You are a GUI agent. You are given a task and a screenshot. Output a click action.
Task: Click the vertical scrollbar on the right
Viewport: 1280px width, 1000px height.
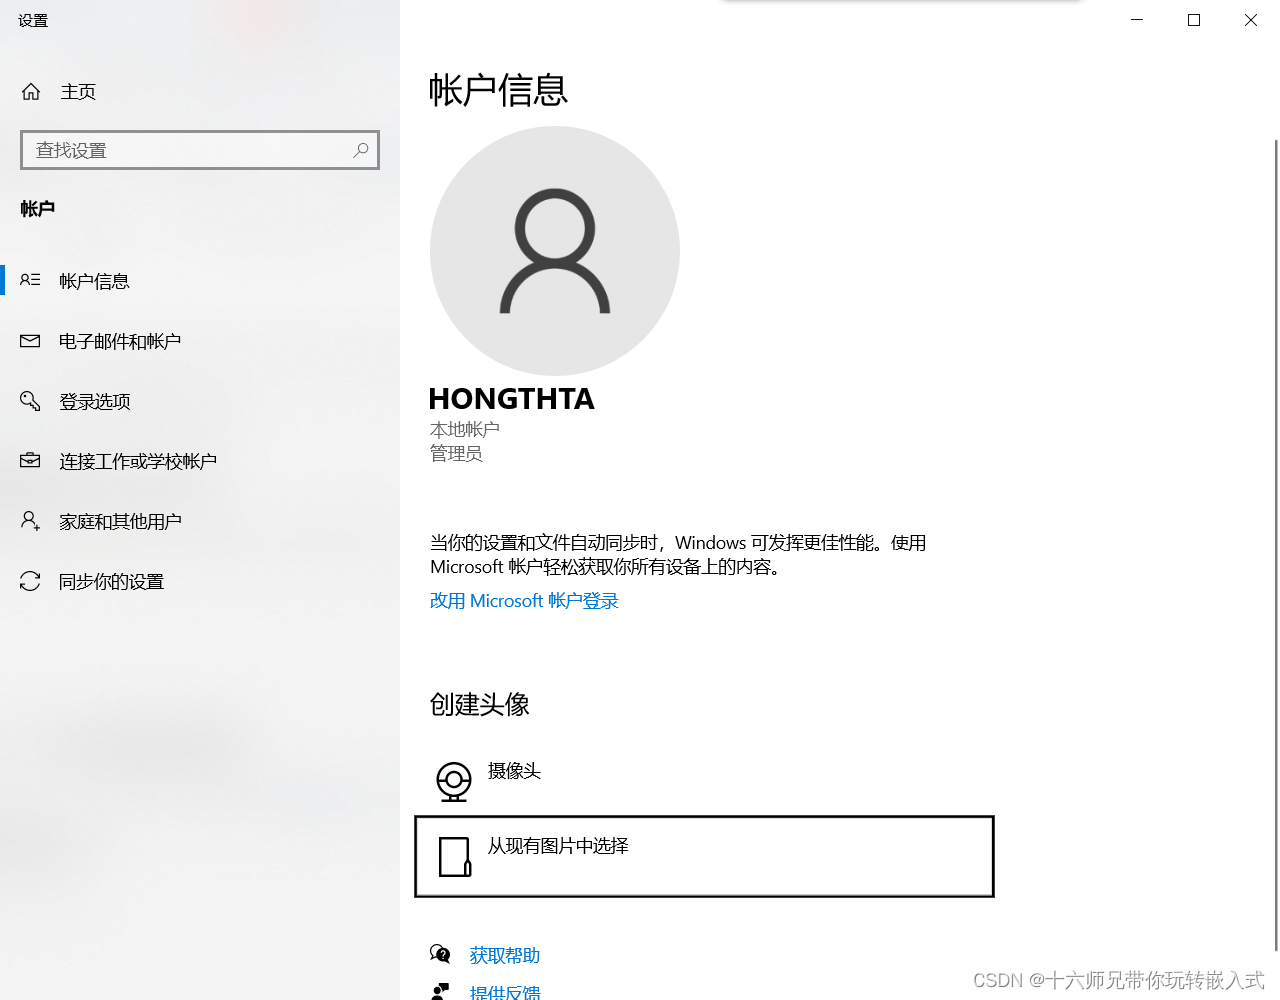(1276, 545)
